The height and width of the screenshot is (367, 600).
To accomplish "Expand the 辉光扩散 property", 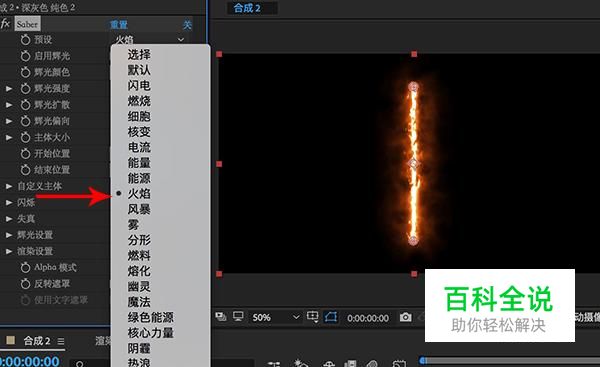I will pyautogui.click(x=9, y=104).
